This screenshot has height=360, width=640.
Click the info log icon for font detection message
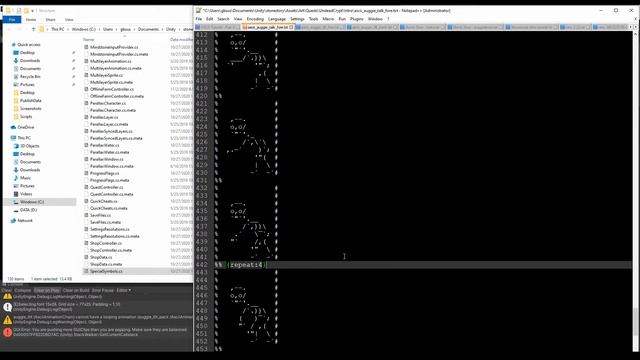[7, 307]
